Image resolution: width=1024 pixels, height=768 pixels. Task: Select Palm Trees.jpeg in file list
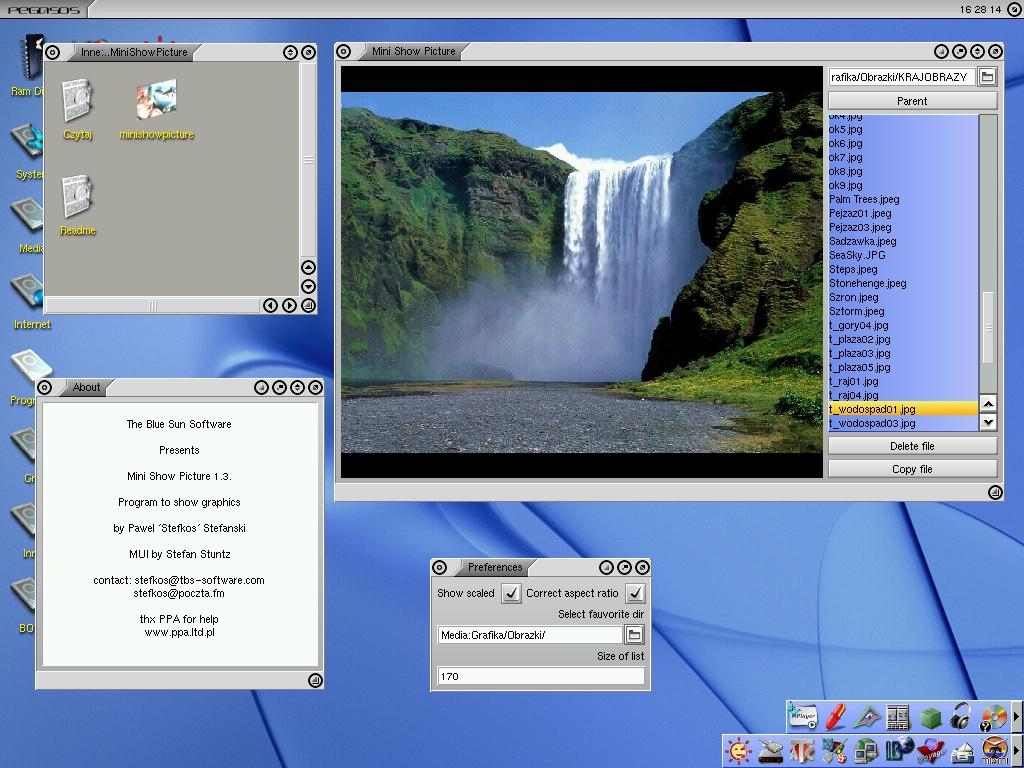click(903, 199)
